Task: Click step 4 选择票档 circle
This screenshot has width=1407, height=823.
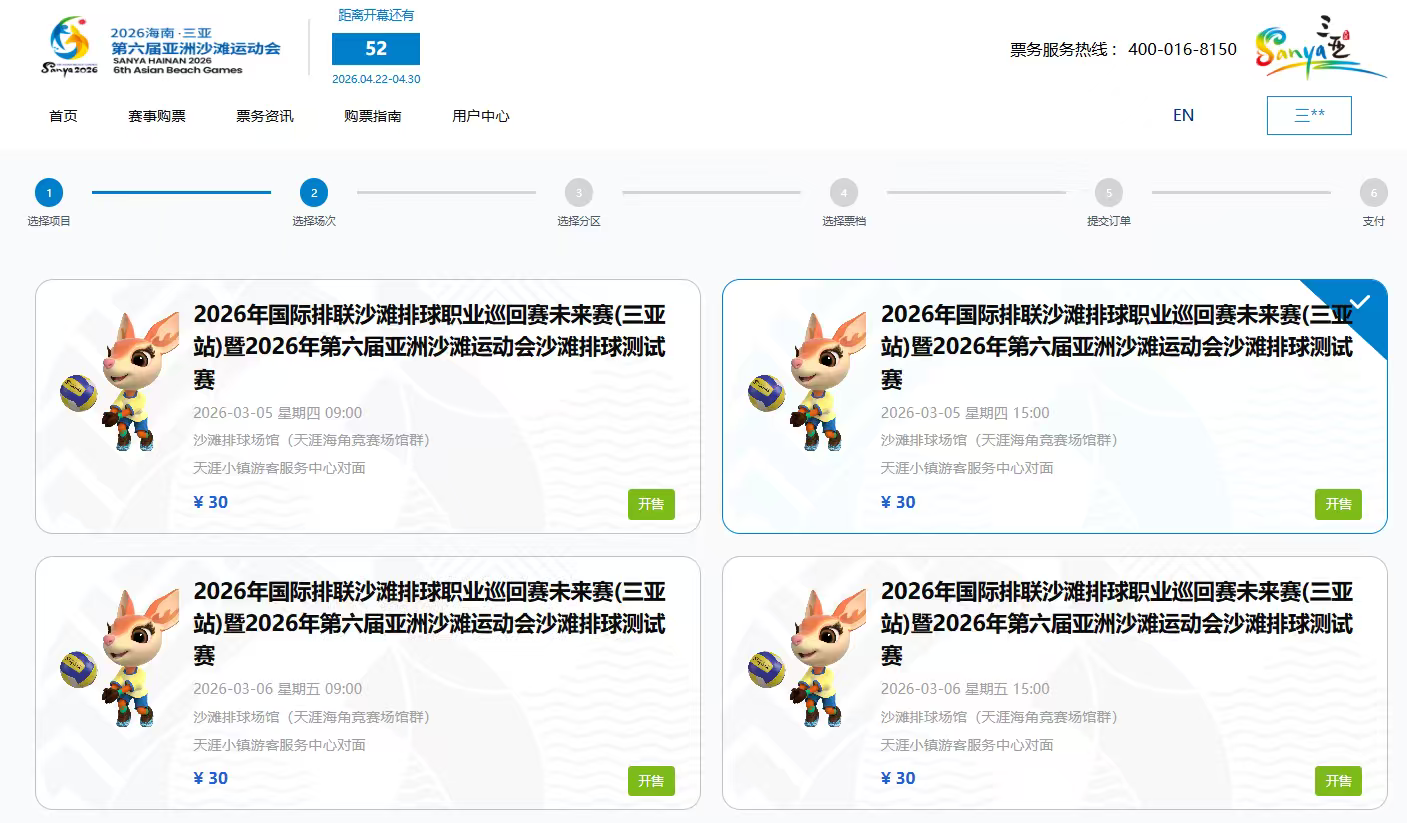Action: [843, 193]
